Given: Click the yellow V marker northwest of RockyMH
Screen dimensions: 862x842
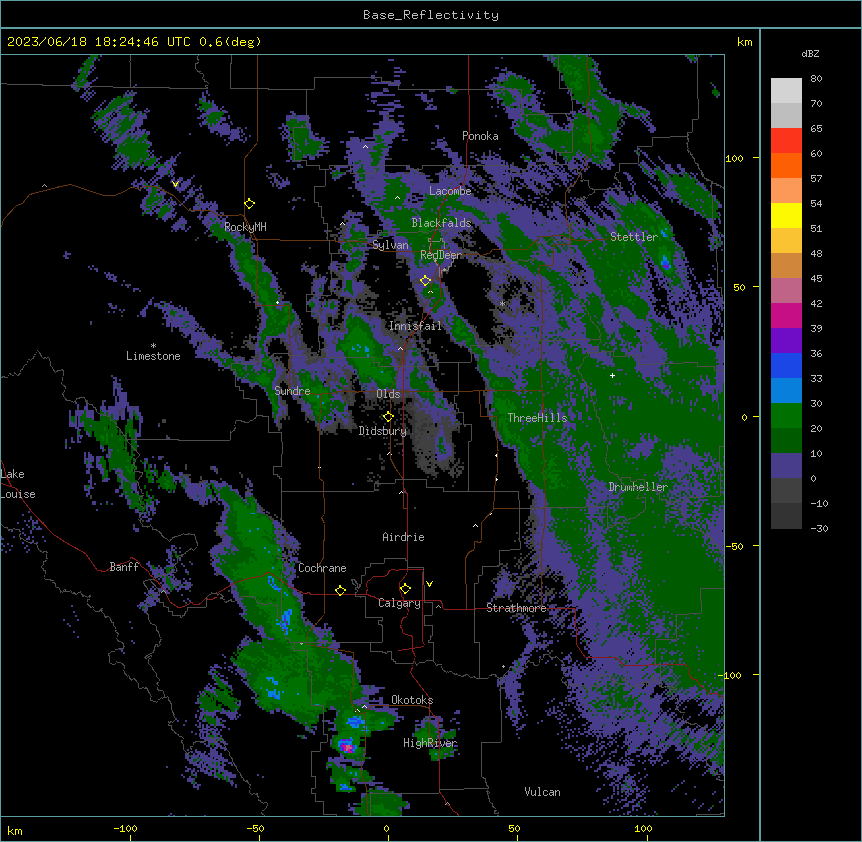Looking at the screenshot, I should [x=175, y=184].
